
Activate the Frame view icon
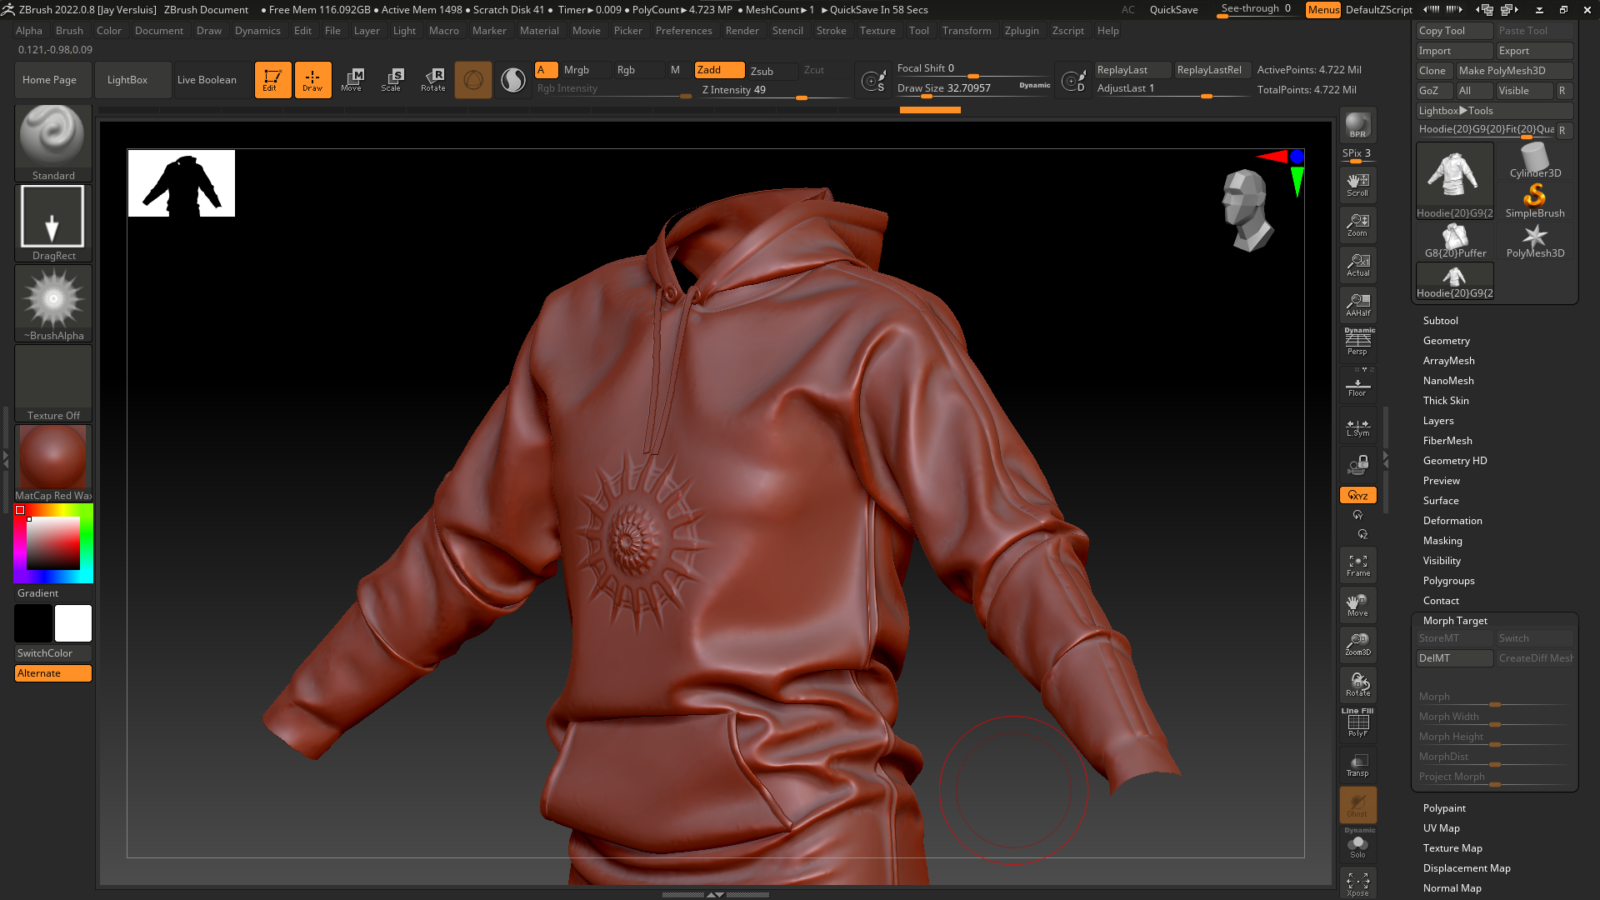[x=1357, y=565]
